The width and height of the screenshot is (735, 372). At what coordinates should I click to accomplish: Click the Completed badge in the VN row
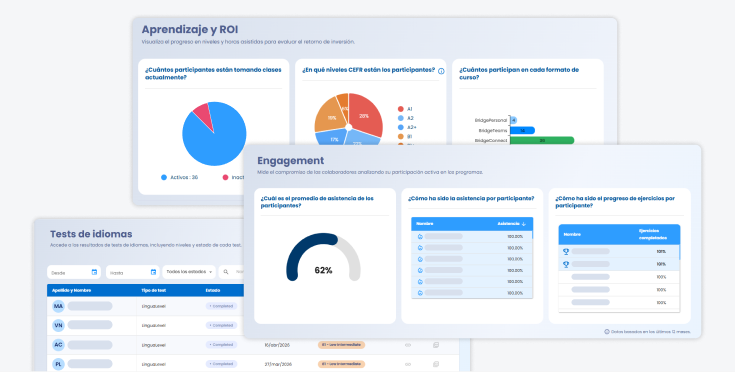(221, 325)
